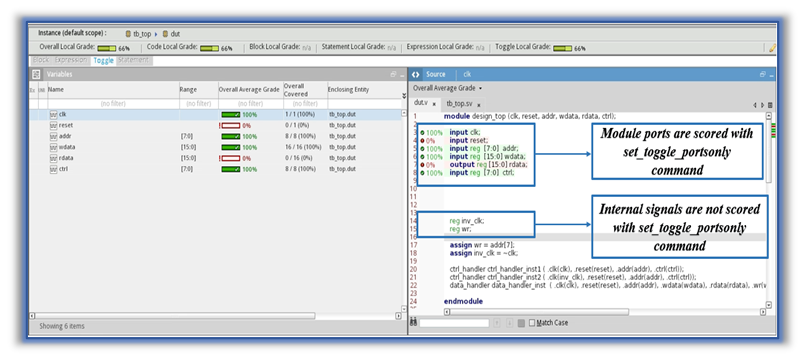
Task: Click the Code Local Grade 66% bar
Action: point(209,48)
